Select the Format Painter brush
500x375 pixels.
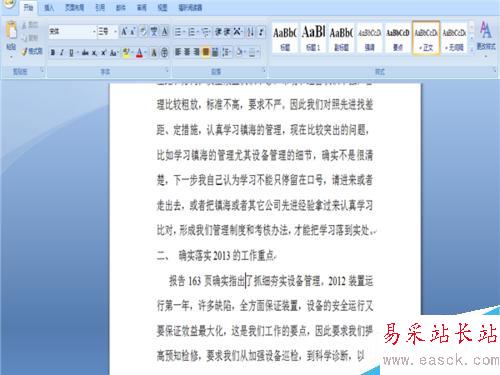click(x=25, y=51)
